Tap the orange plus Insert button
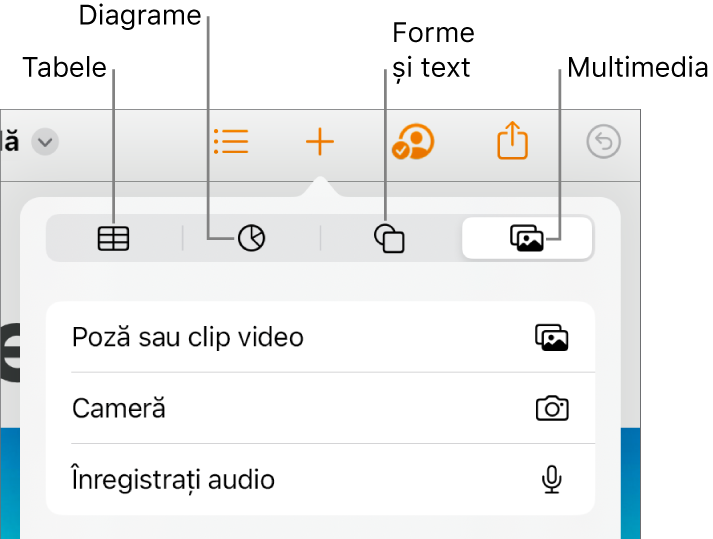This screenshot has width=713, height=539. pyautogui.click(x=320, y=142)
